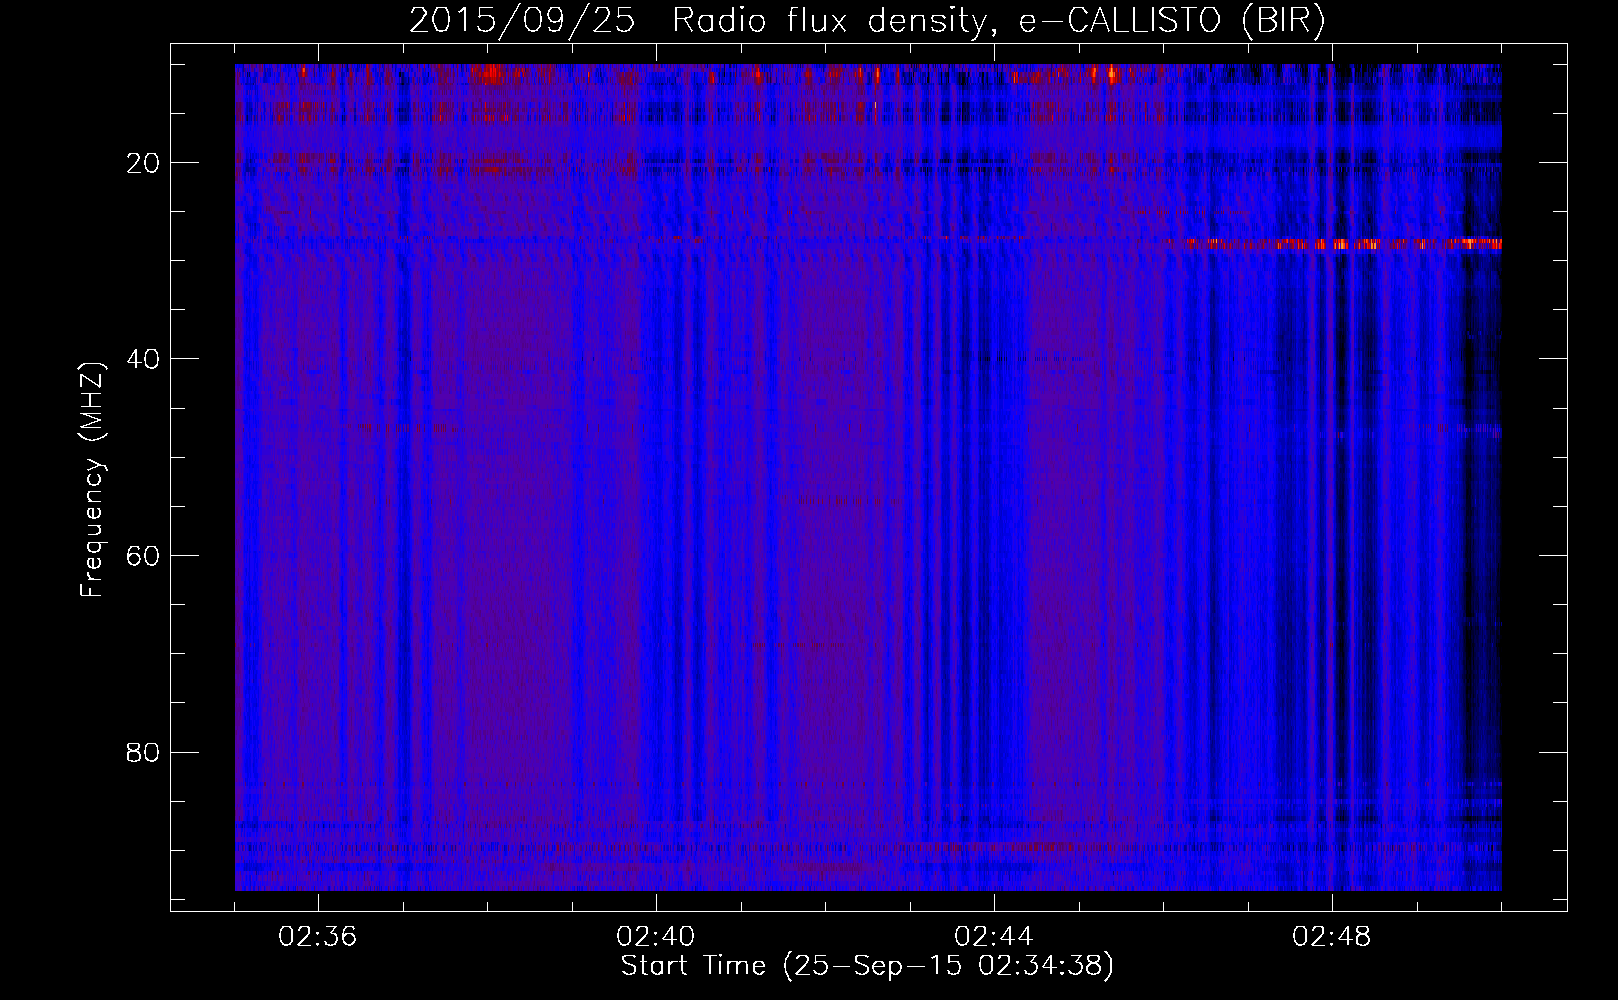Click the "Frequency (MHZ)" axis label
1618x1000 pixels.
92,480
